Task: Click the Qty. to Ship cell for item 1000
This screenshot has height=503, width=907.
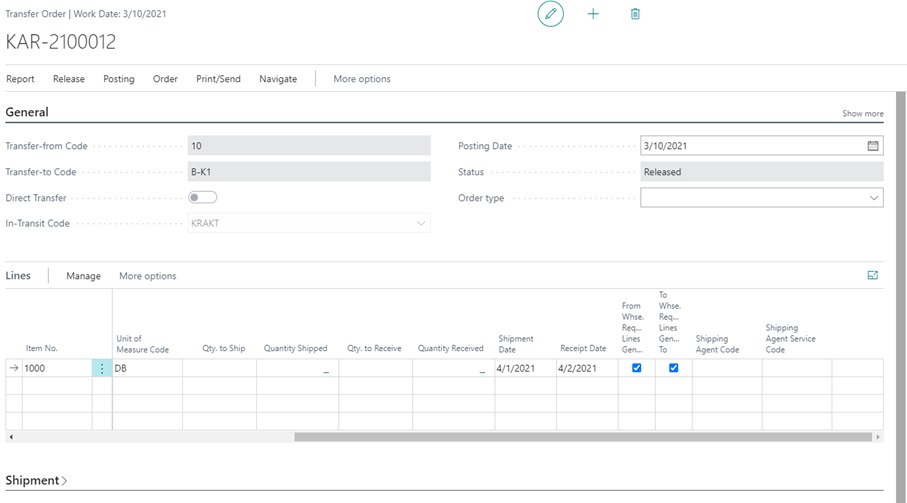Action: pyautogui.click(x=219, y=368)
